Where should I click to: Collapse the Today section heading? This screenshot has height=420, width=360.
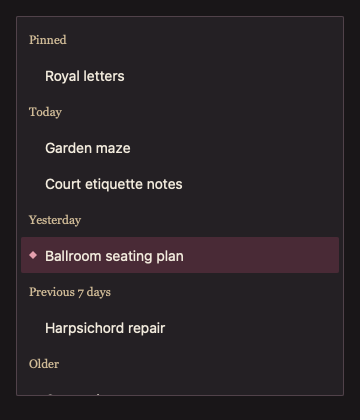pos(45,112)
